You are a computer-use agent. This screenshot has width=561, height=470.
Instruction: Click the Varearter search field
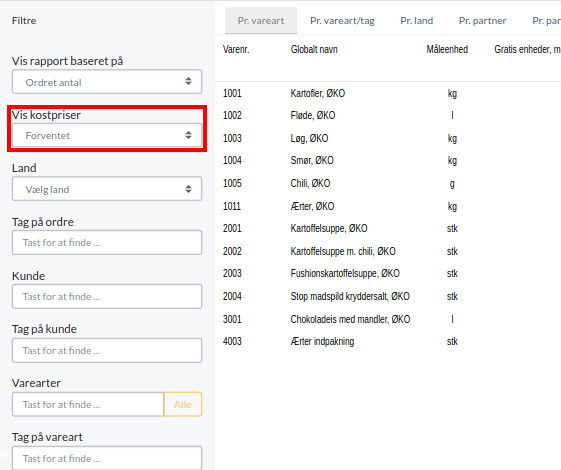coord(88,405)
